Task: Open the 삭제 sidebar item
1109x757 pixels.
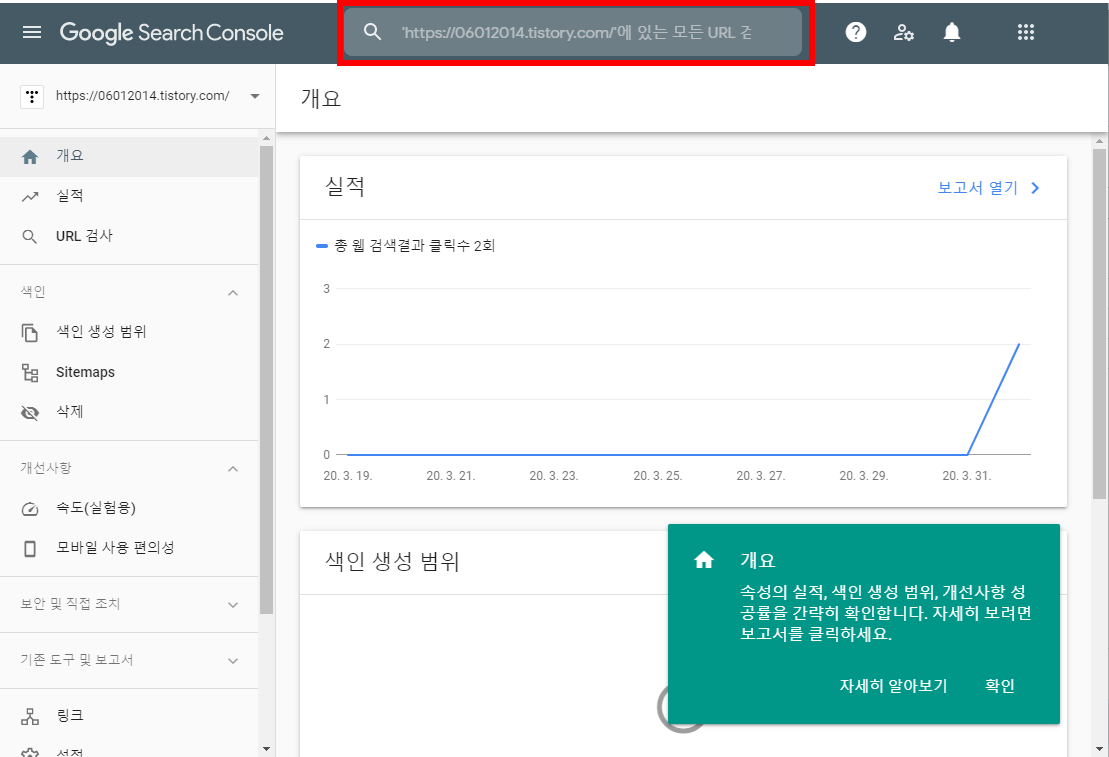Action: (x=129, y=412)
